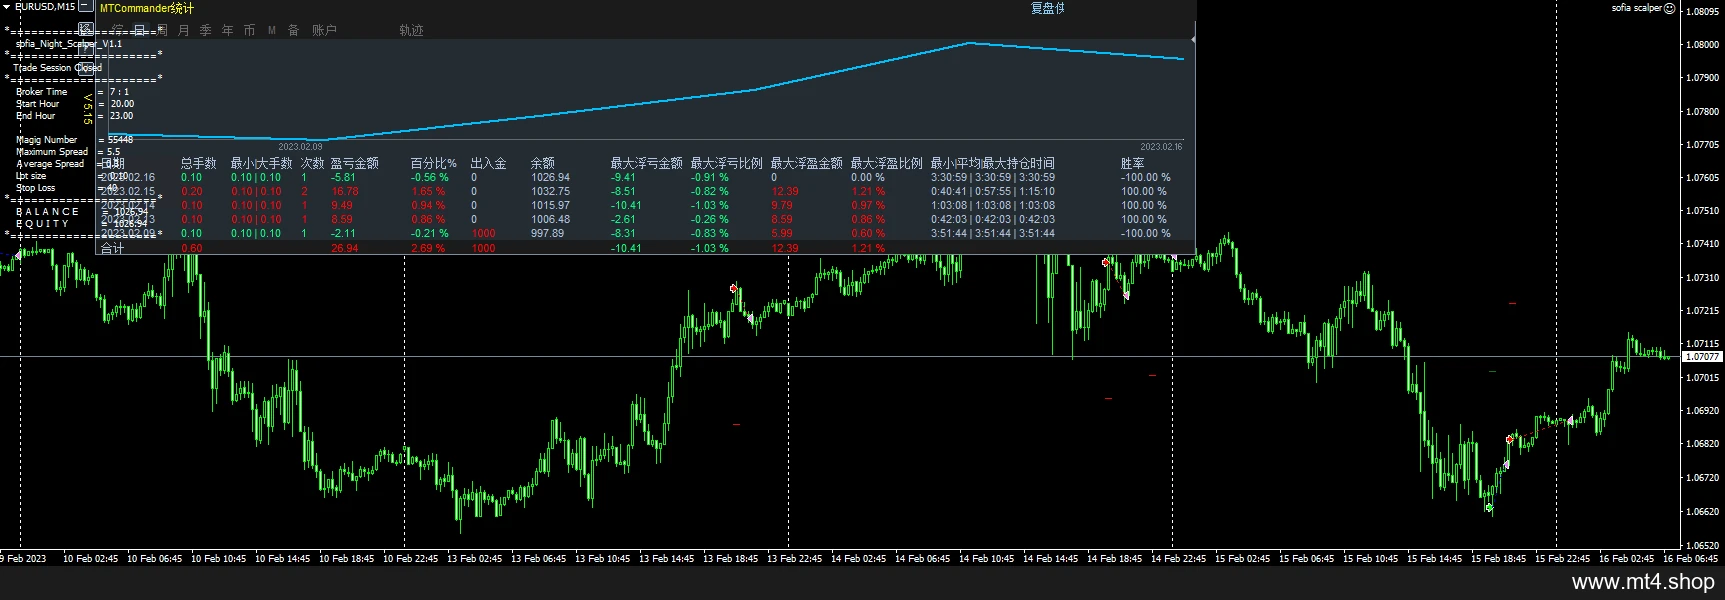Select balance cell 1006.48

551,219
